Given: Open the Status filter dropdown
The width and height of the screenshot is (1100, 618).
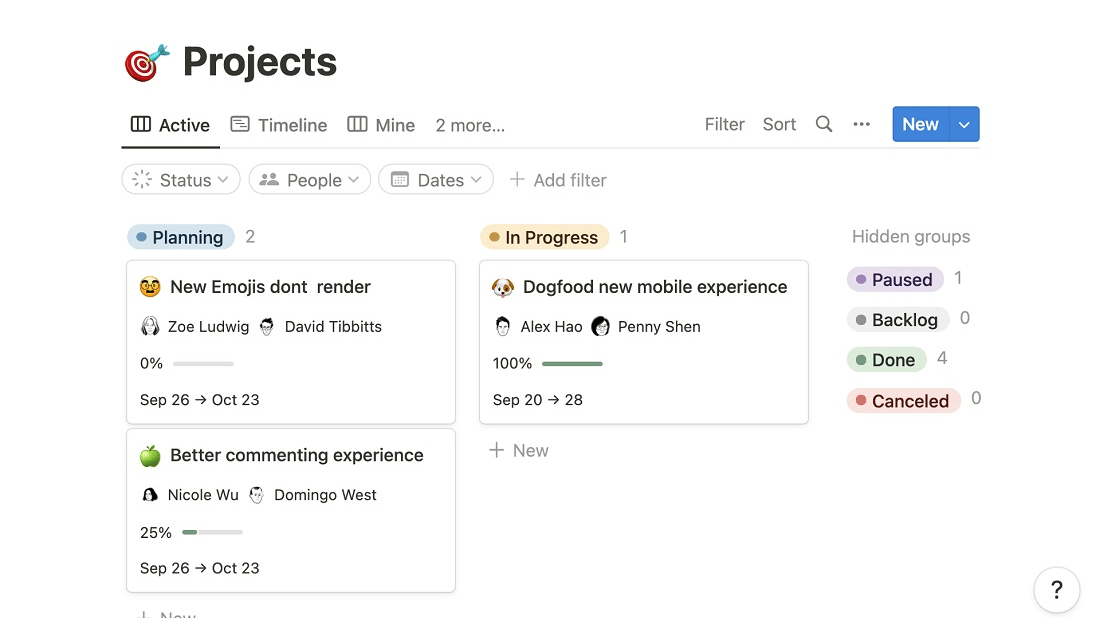Looking at the screenshot, I should (x=180, y=180).
